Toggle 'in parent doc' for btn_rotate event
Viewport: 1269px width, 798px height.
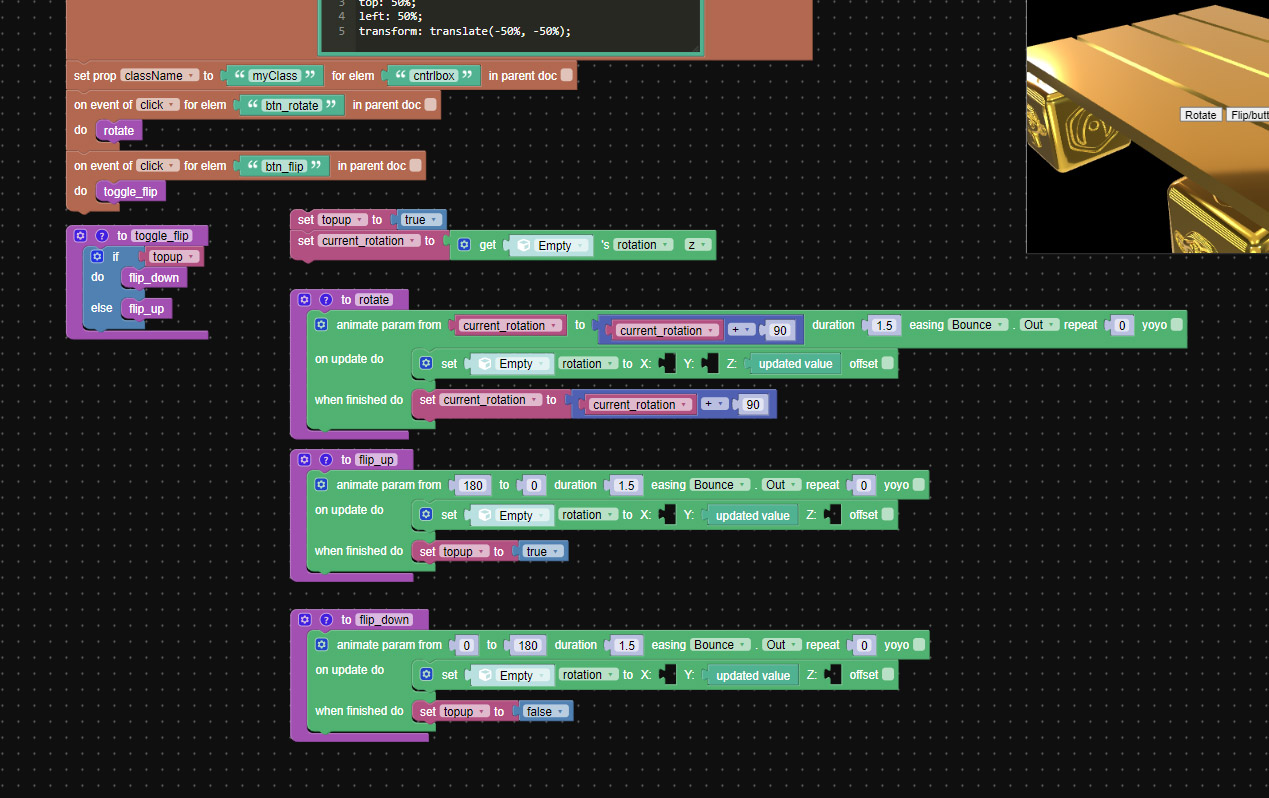[x=431, y=104]
